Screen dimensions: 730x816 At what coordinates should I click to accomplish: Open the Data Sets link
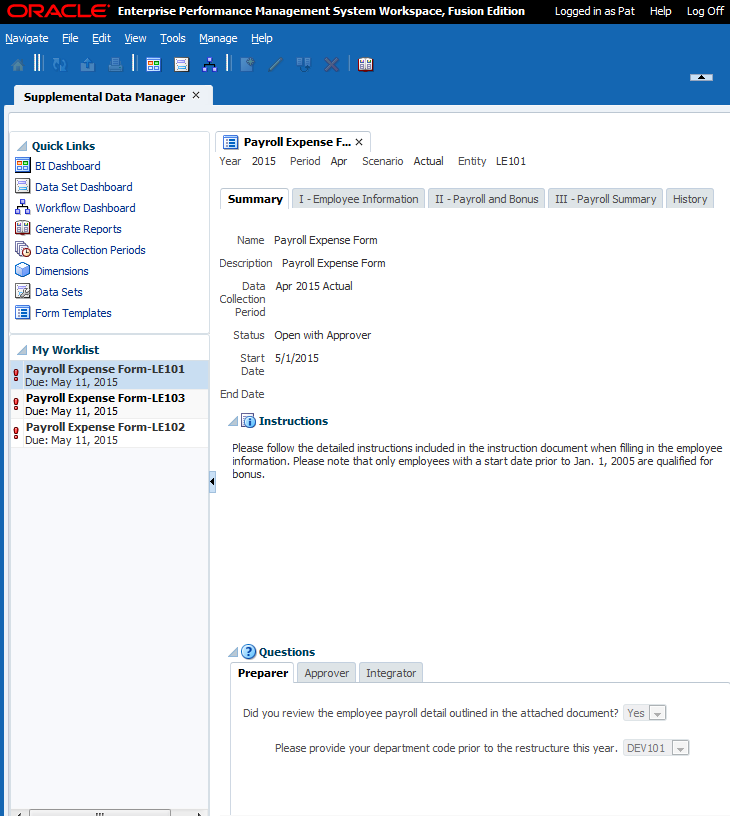click(59, 292)
